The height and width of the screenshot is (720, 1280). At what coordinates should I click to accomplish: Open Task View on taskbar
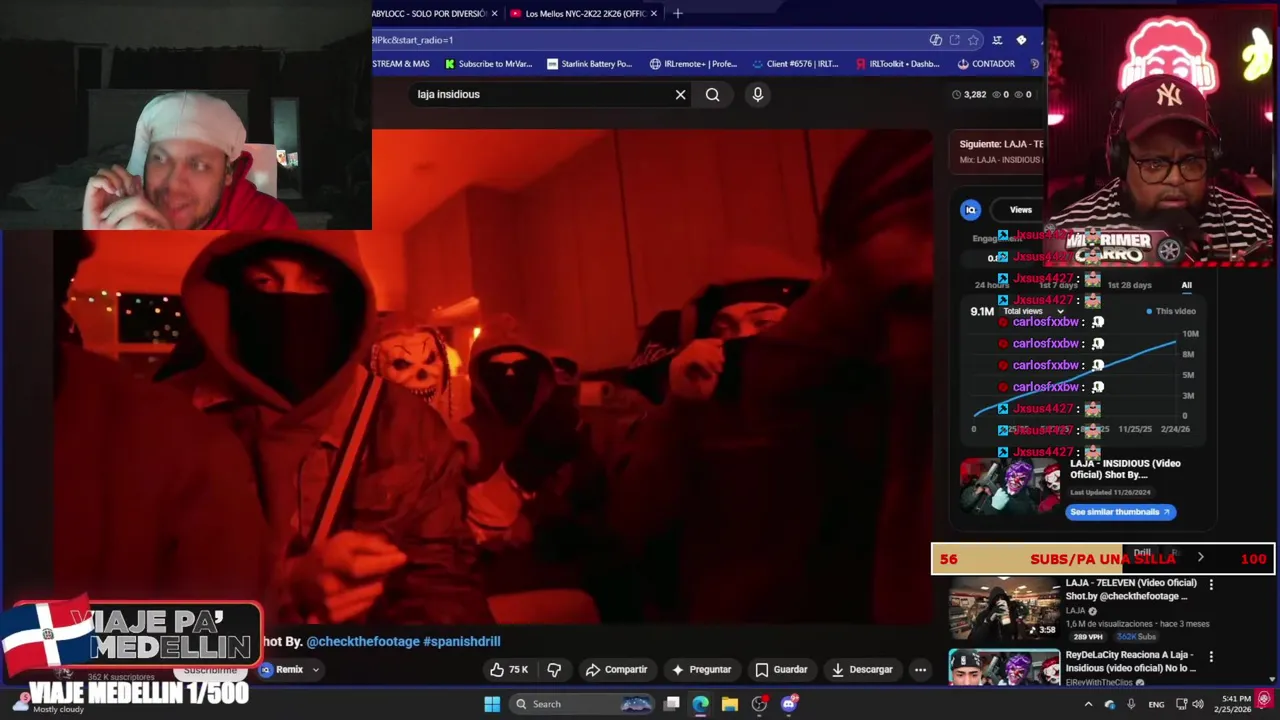[x=672, y=704]
